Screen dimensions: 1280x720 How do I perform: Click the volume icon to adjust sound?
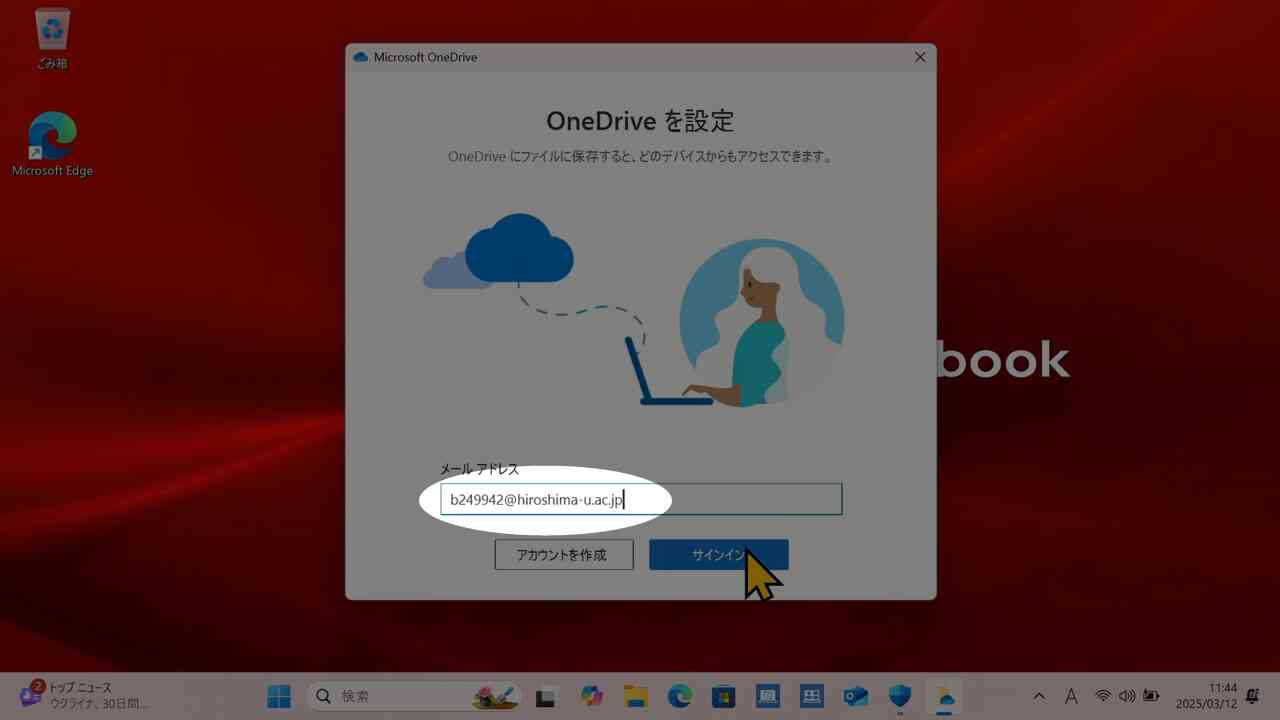[x=1126, y=695]
